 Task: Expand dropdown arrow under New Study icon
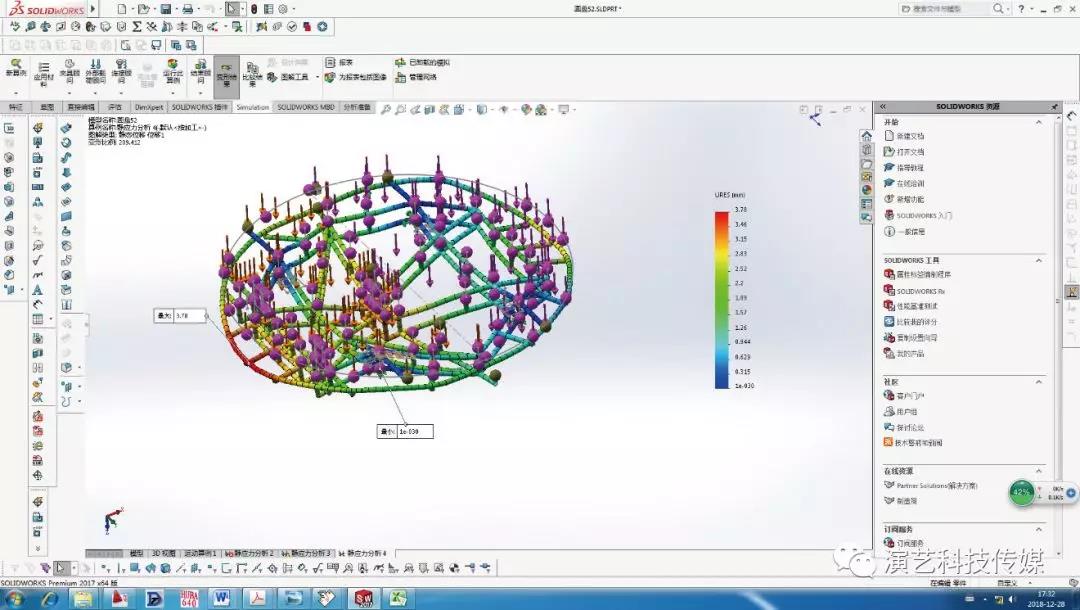(15, 92)
